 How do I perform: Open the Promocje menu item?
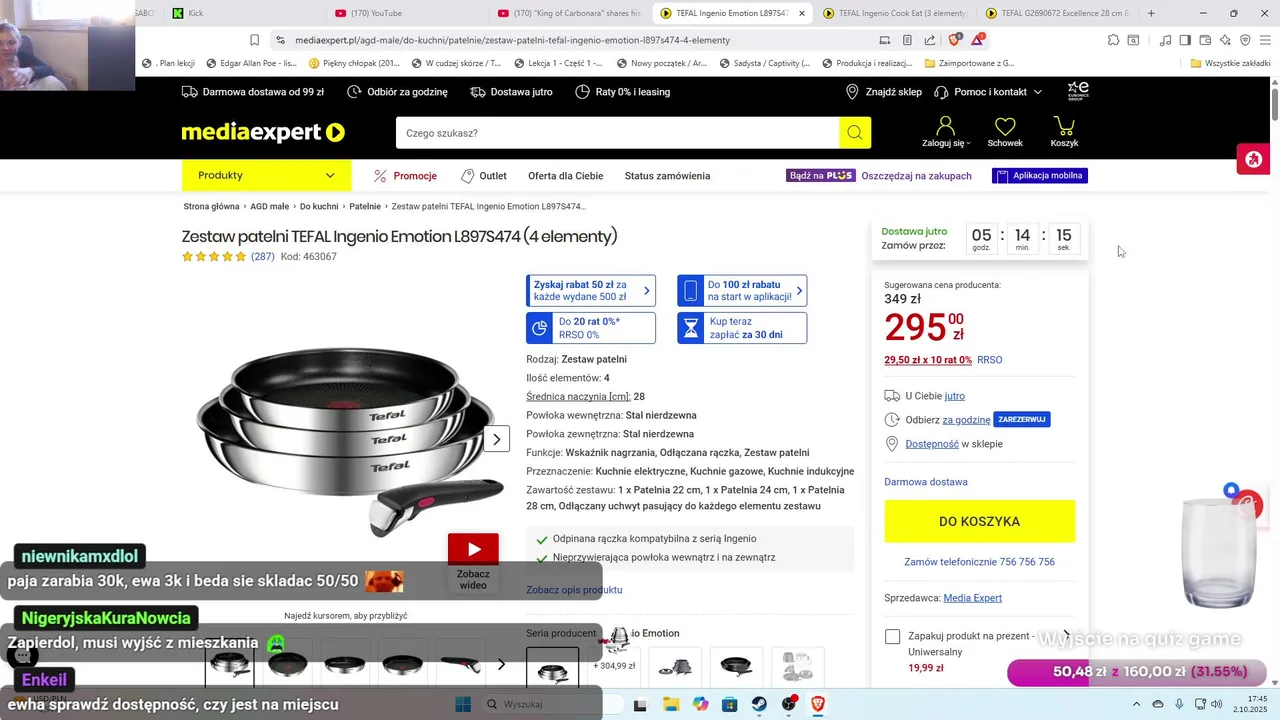pyautogui.click(x=405, y=176)
